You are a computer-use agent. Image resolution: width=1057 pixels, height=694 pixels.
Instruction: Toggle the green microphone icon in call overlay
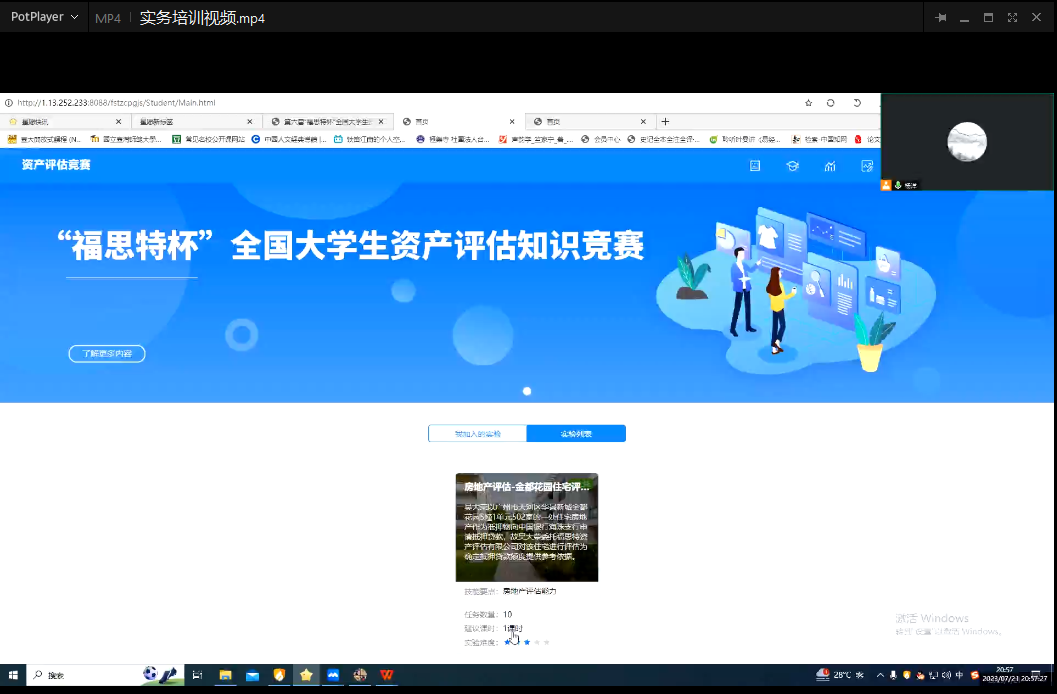(898, 185)
